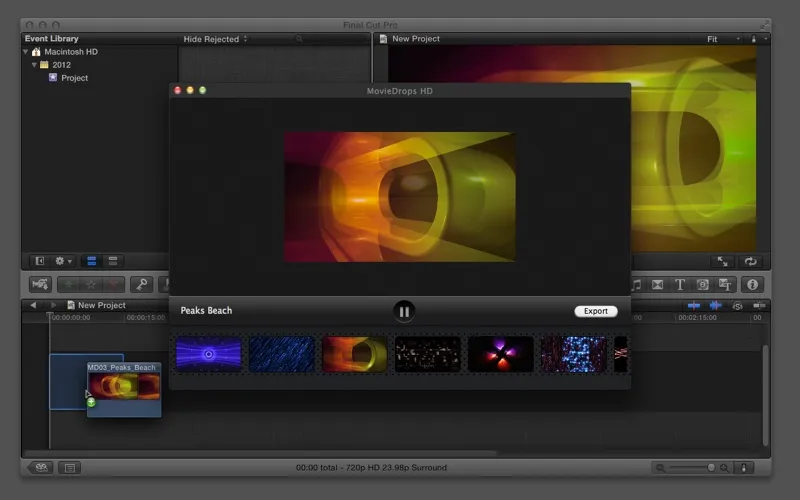Image resolution: width=800 pixels, height=500 pixels.
Task: Go back in timeline history
Action: [33, 305]
